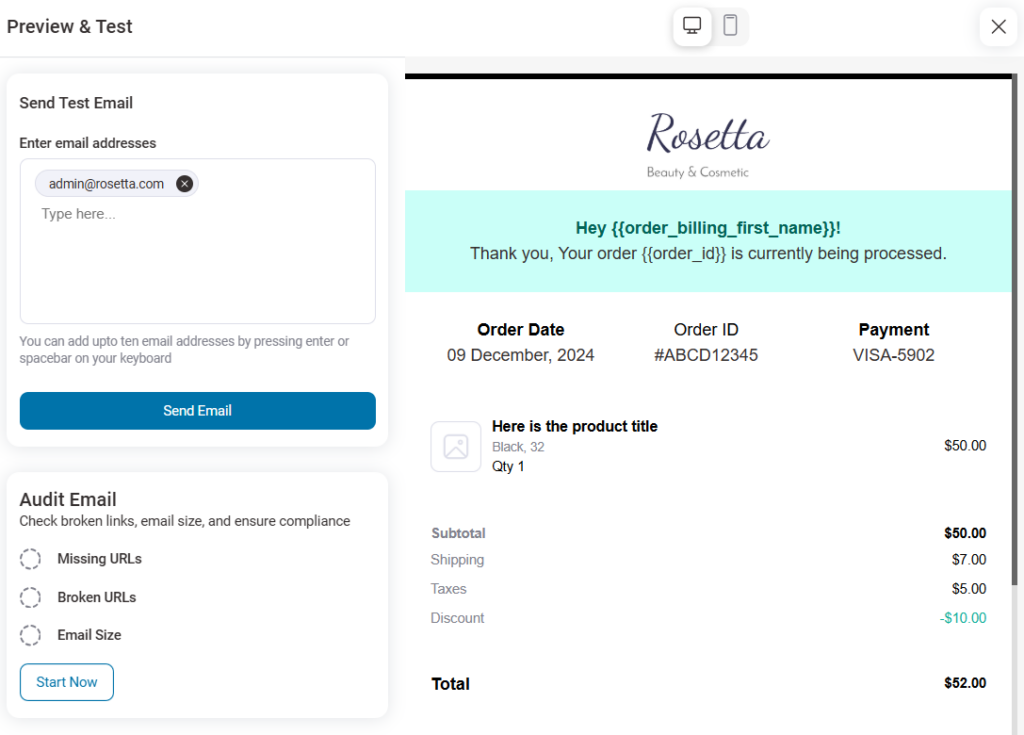Select the Broken URLs audit item label

coord(96,597)
